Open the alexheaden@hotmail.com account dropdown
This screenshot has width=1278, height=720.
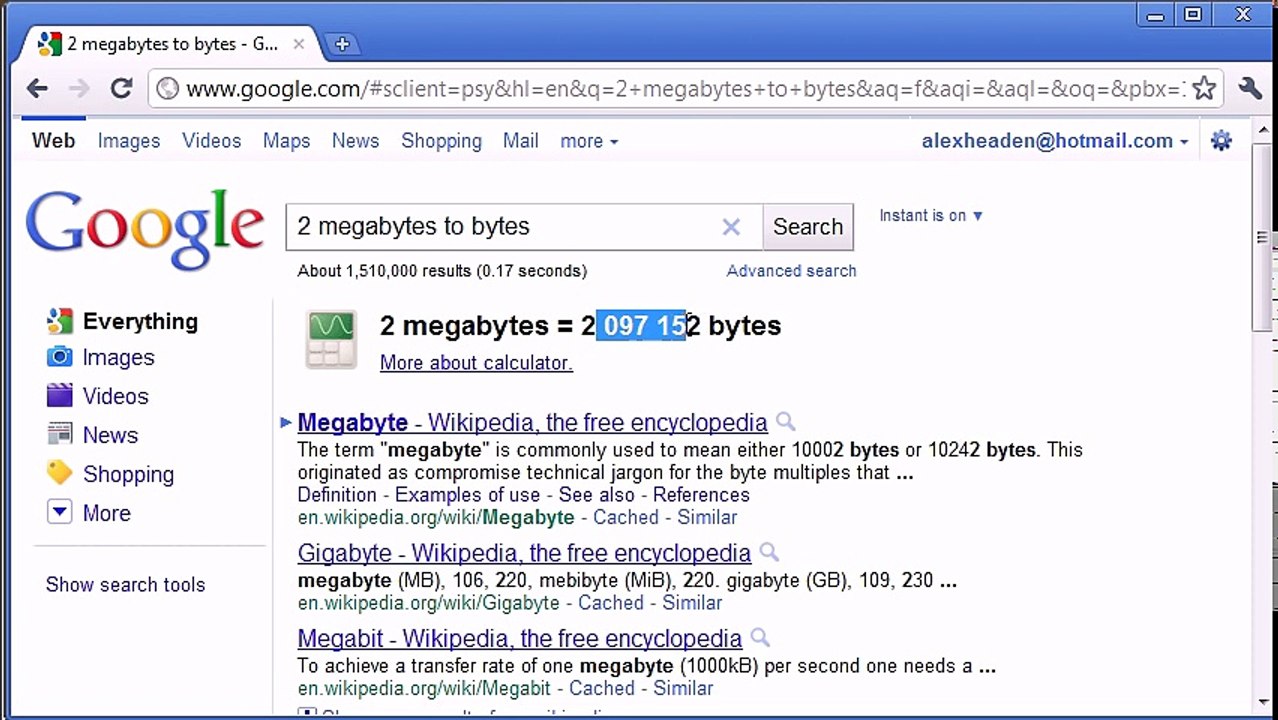pyautogui.click(x=1055, y=141)
